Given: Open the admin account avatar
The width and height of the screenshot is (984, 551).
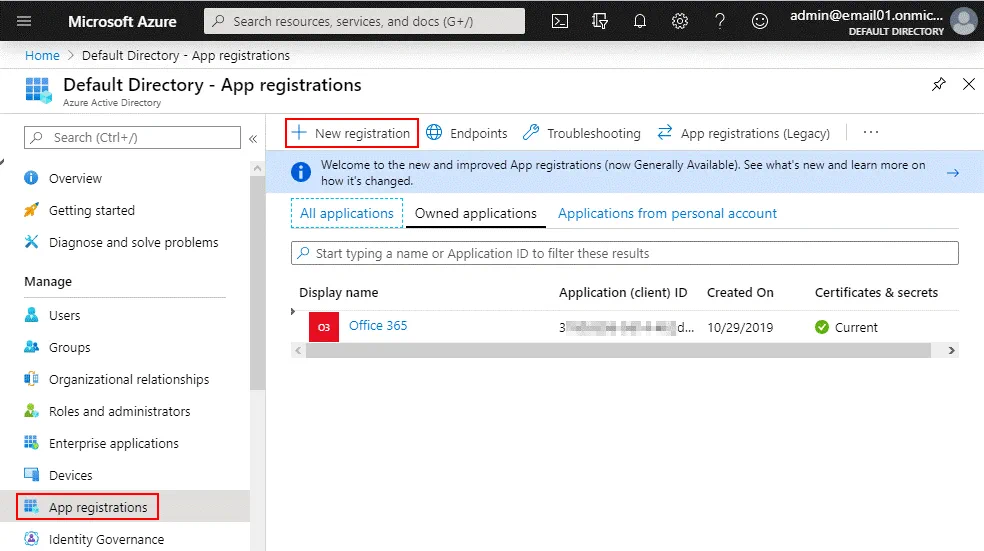Looking at the screenshot, I should point(964,21).
